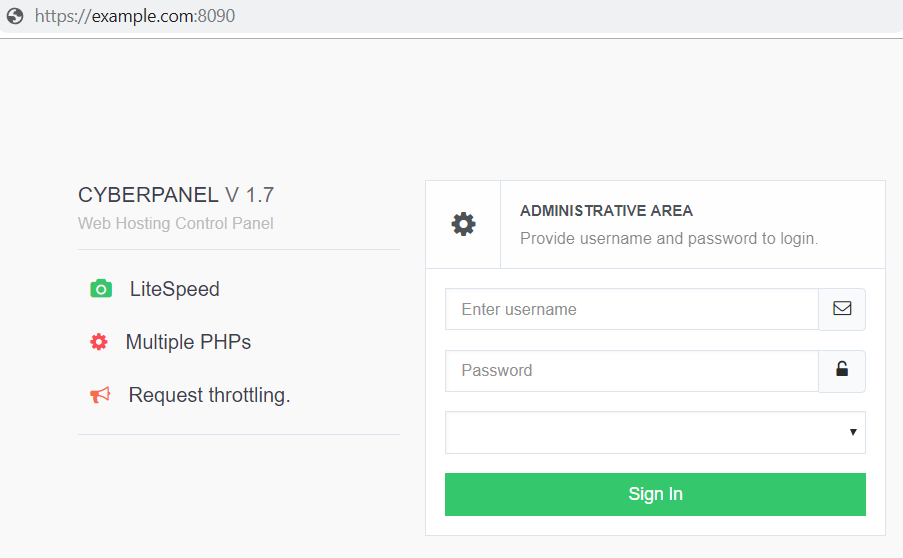Click the envelope icon next to username field
This screenshot has width=903, height=558.
pos(842,309)
